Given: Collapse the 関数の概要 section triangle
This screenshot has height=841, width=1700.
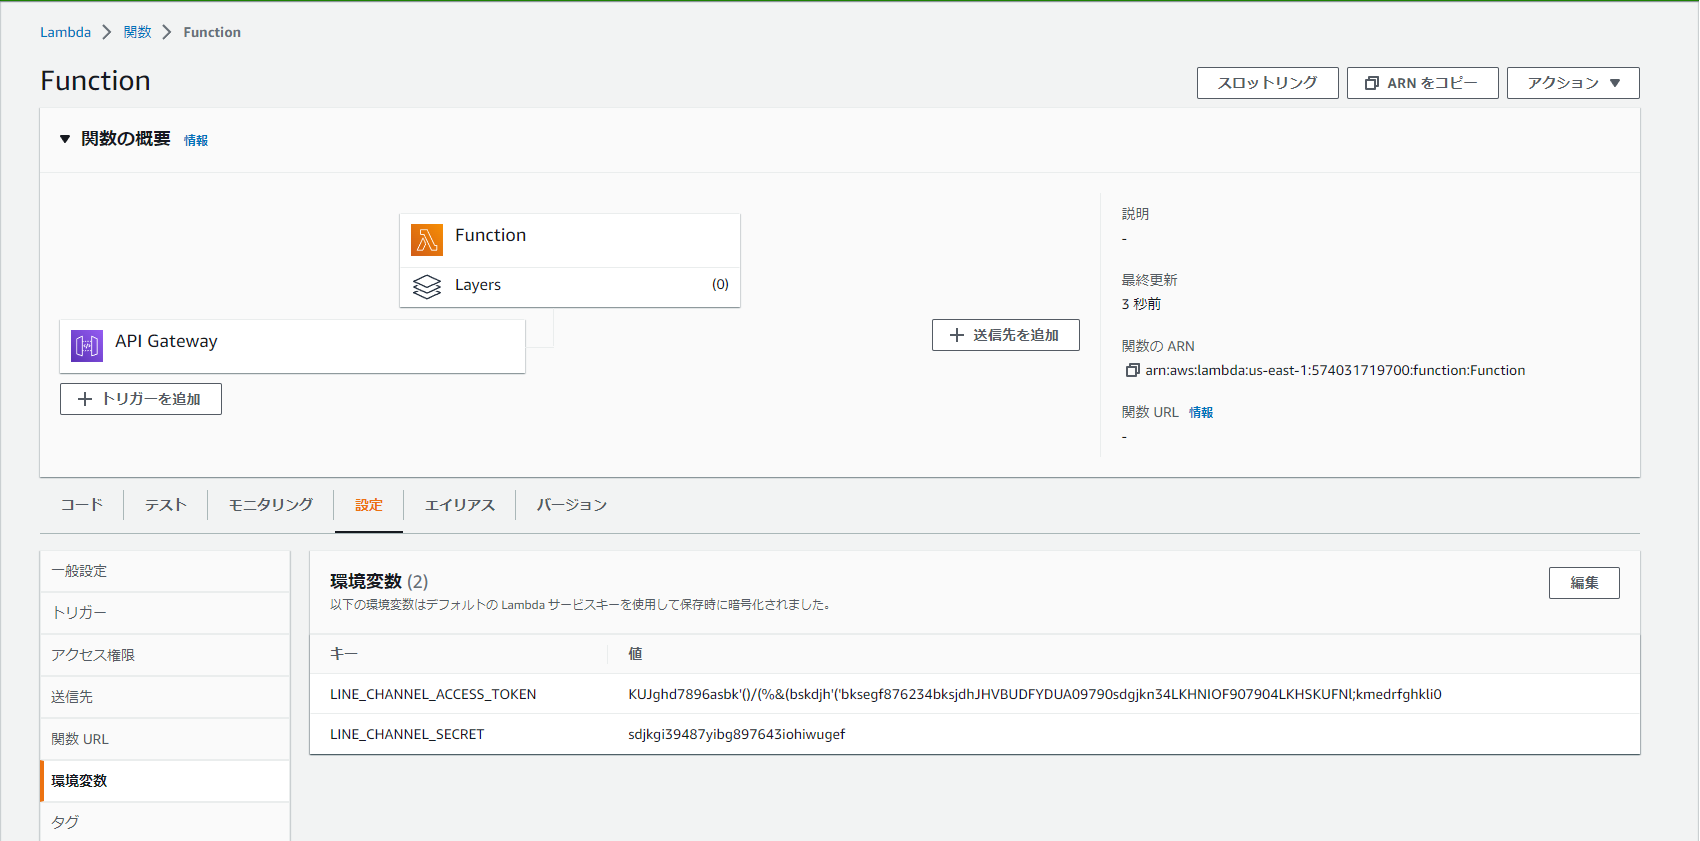Looking at the screenshot, I should 65,139.
